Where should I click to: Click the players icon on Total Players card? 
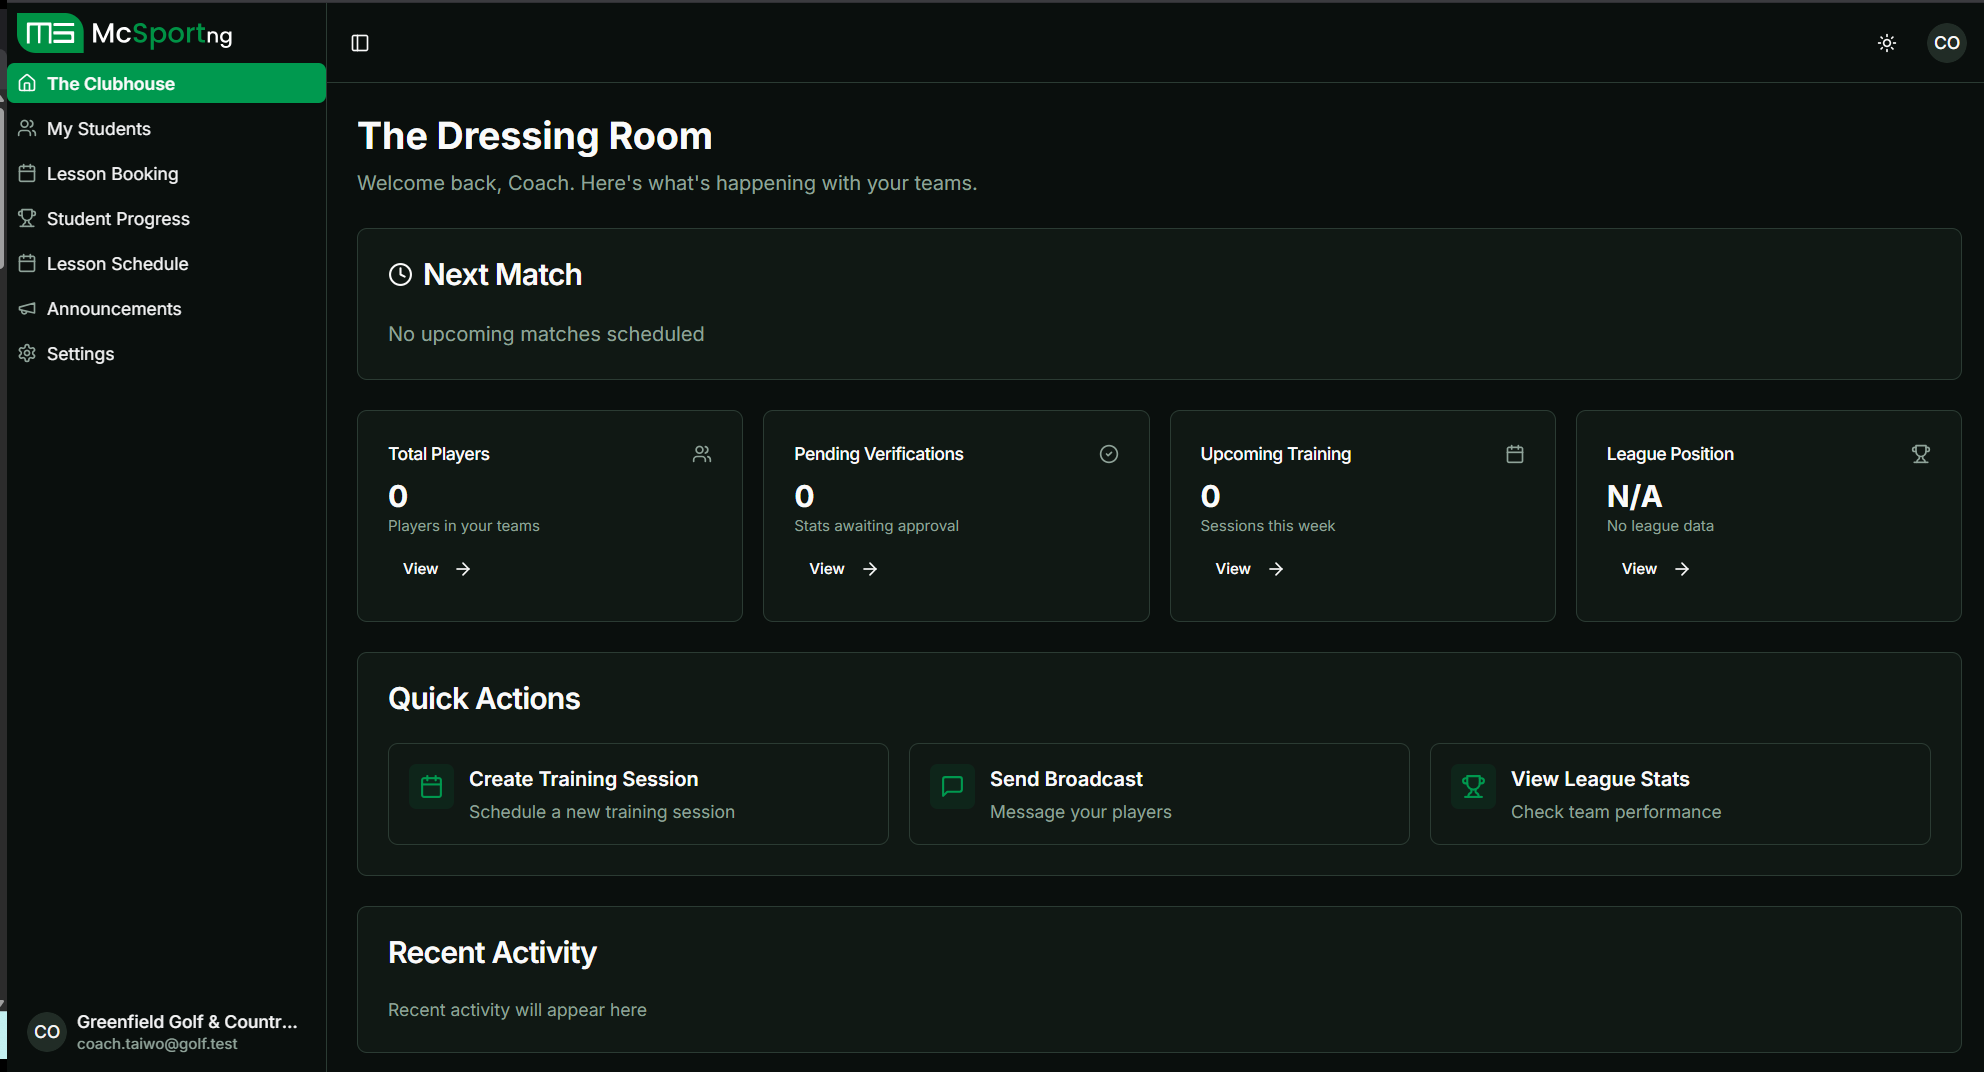702,453
